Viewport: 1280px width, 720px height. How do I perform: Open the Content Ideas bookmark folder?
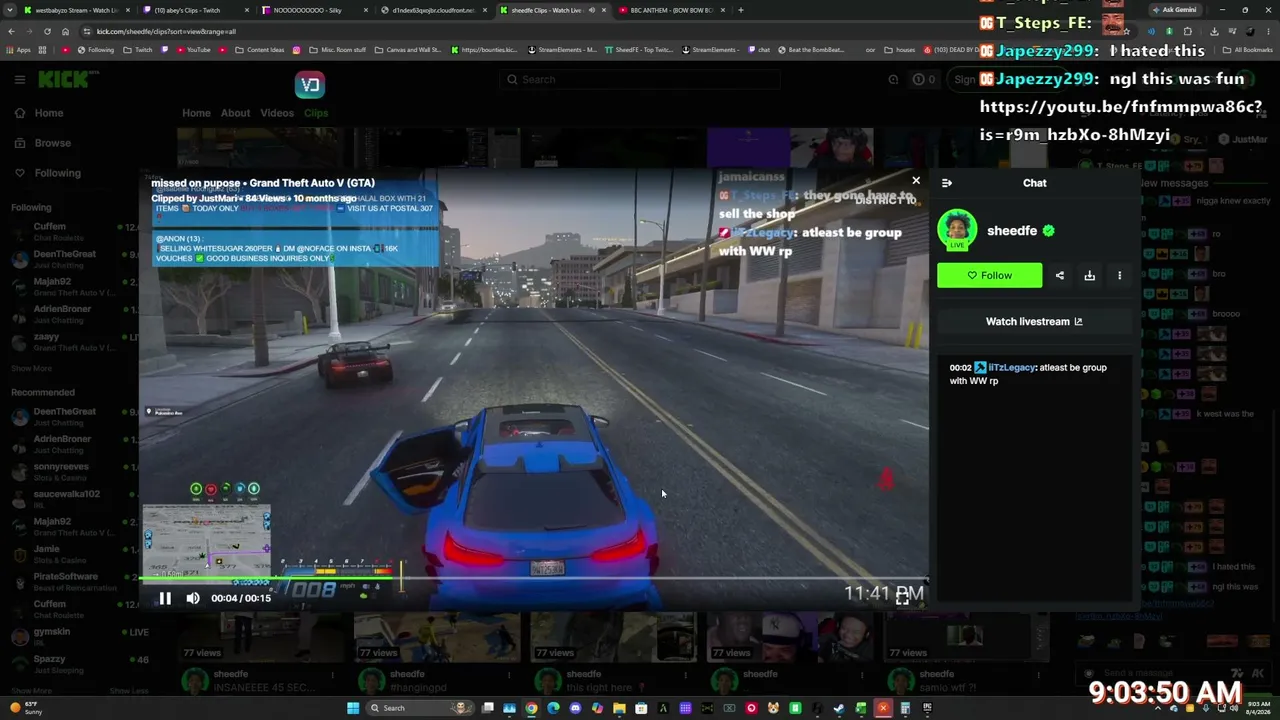point(260,50)
